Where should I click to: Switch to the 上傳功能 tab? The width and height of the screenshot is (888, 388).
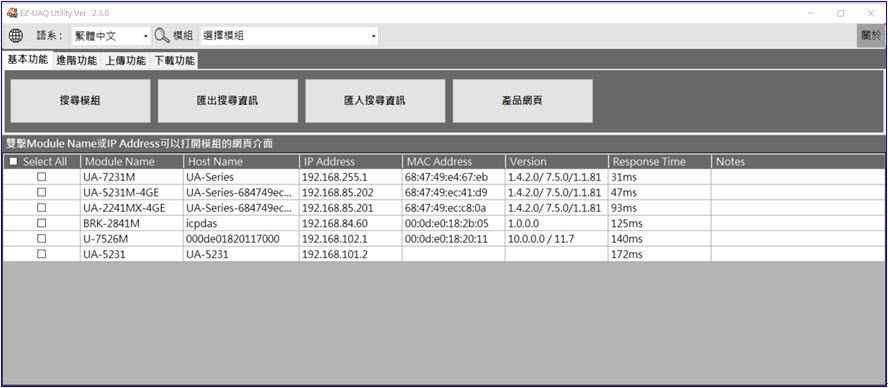[x=125, y=61]
